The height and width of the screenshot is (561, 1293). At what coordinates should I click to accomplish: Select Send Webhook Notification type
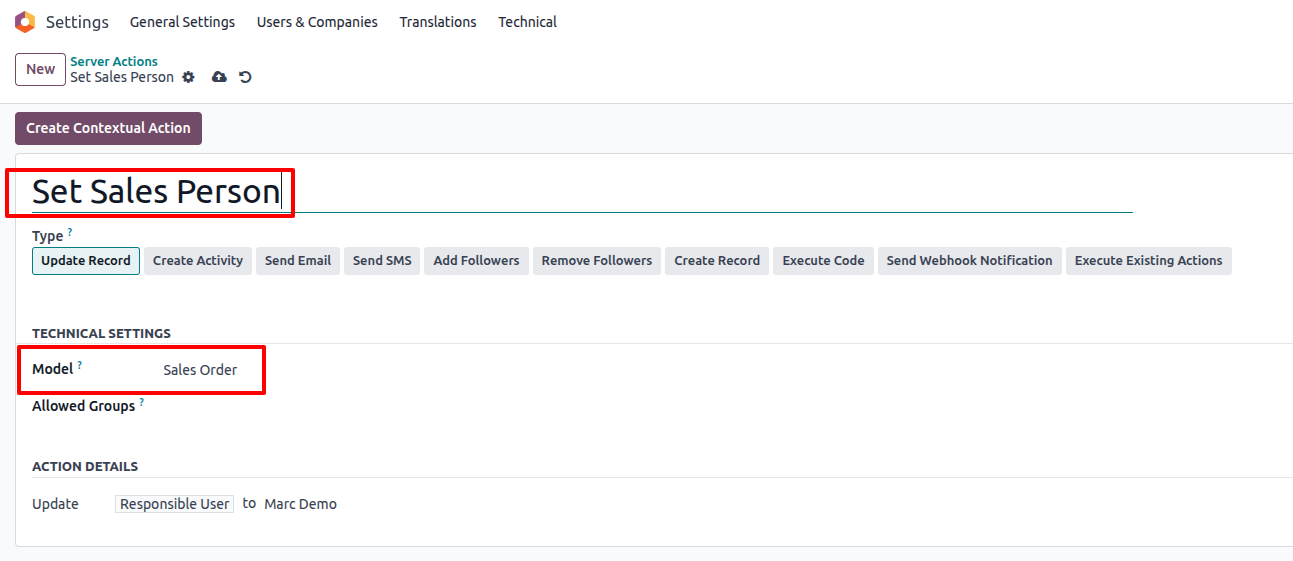(x=969, y=261)
